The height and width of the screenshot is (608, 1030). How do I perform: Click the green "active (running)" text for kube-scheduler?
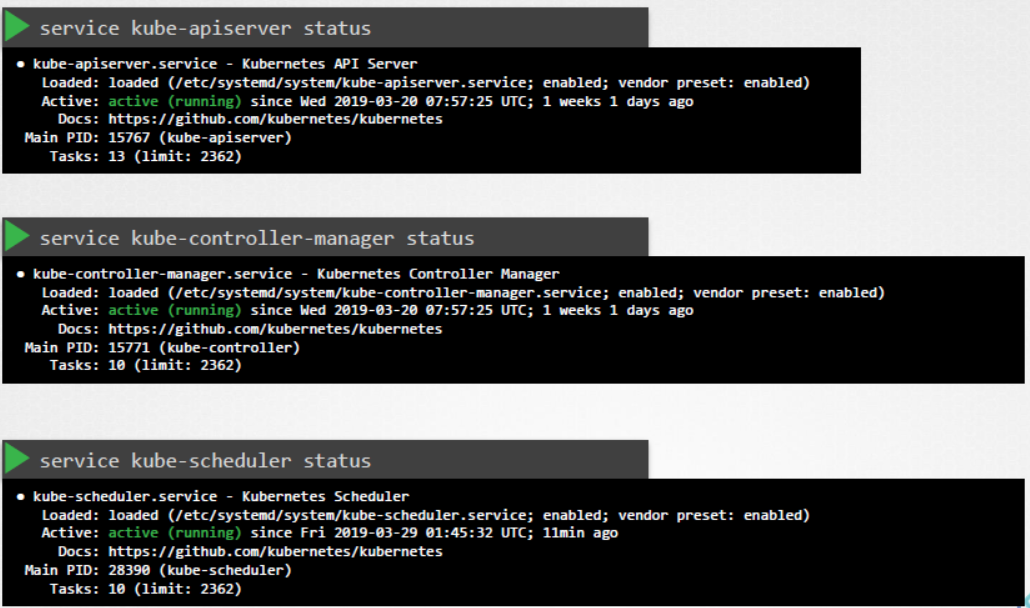click(175, 534)
